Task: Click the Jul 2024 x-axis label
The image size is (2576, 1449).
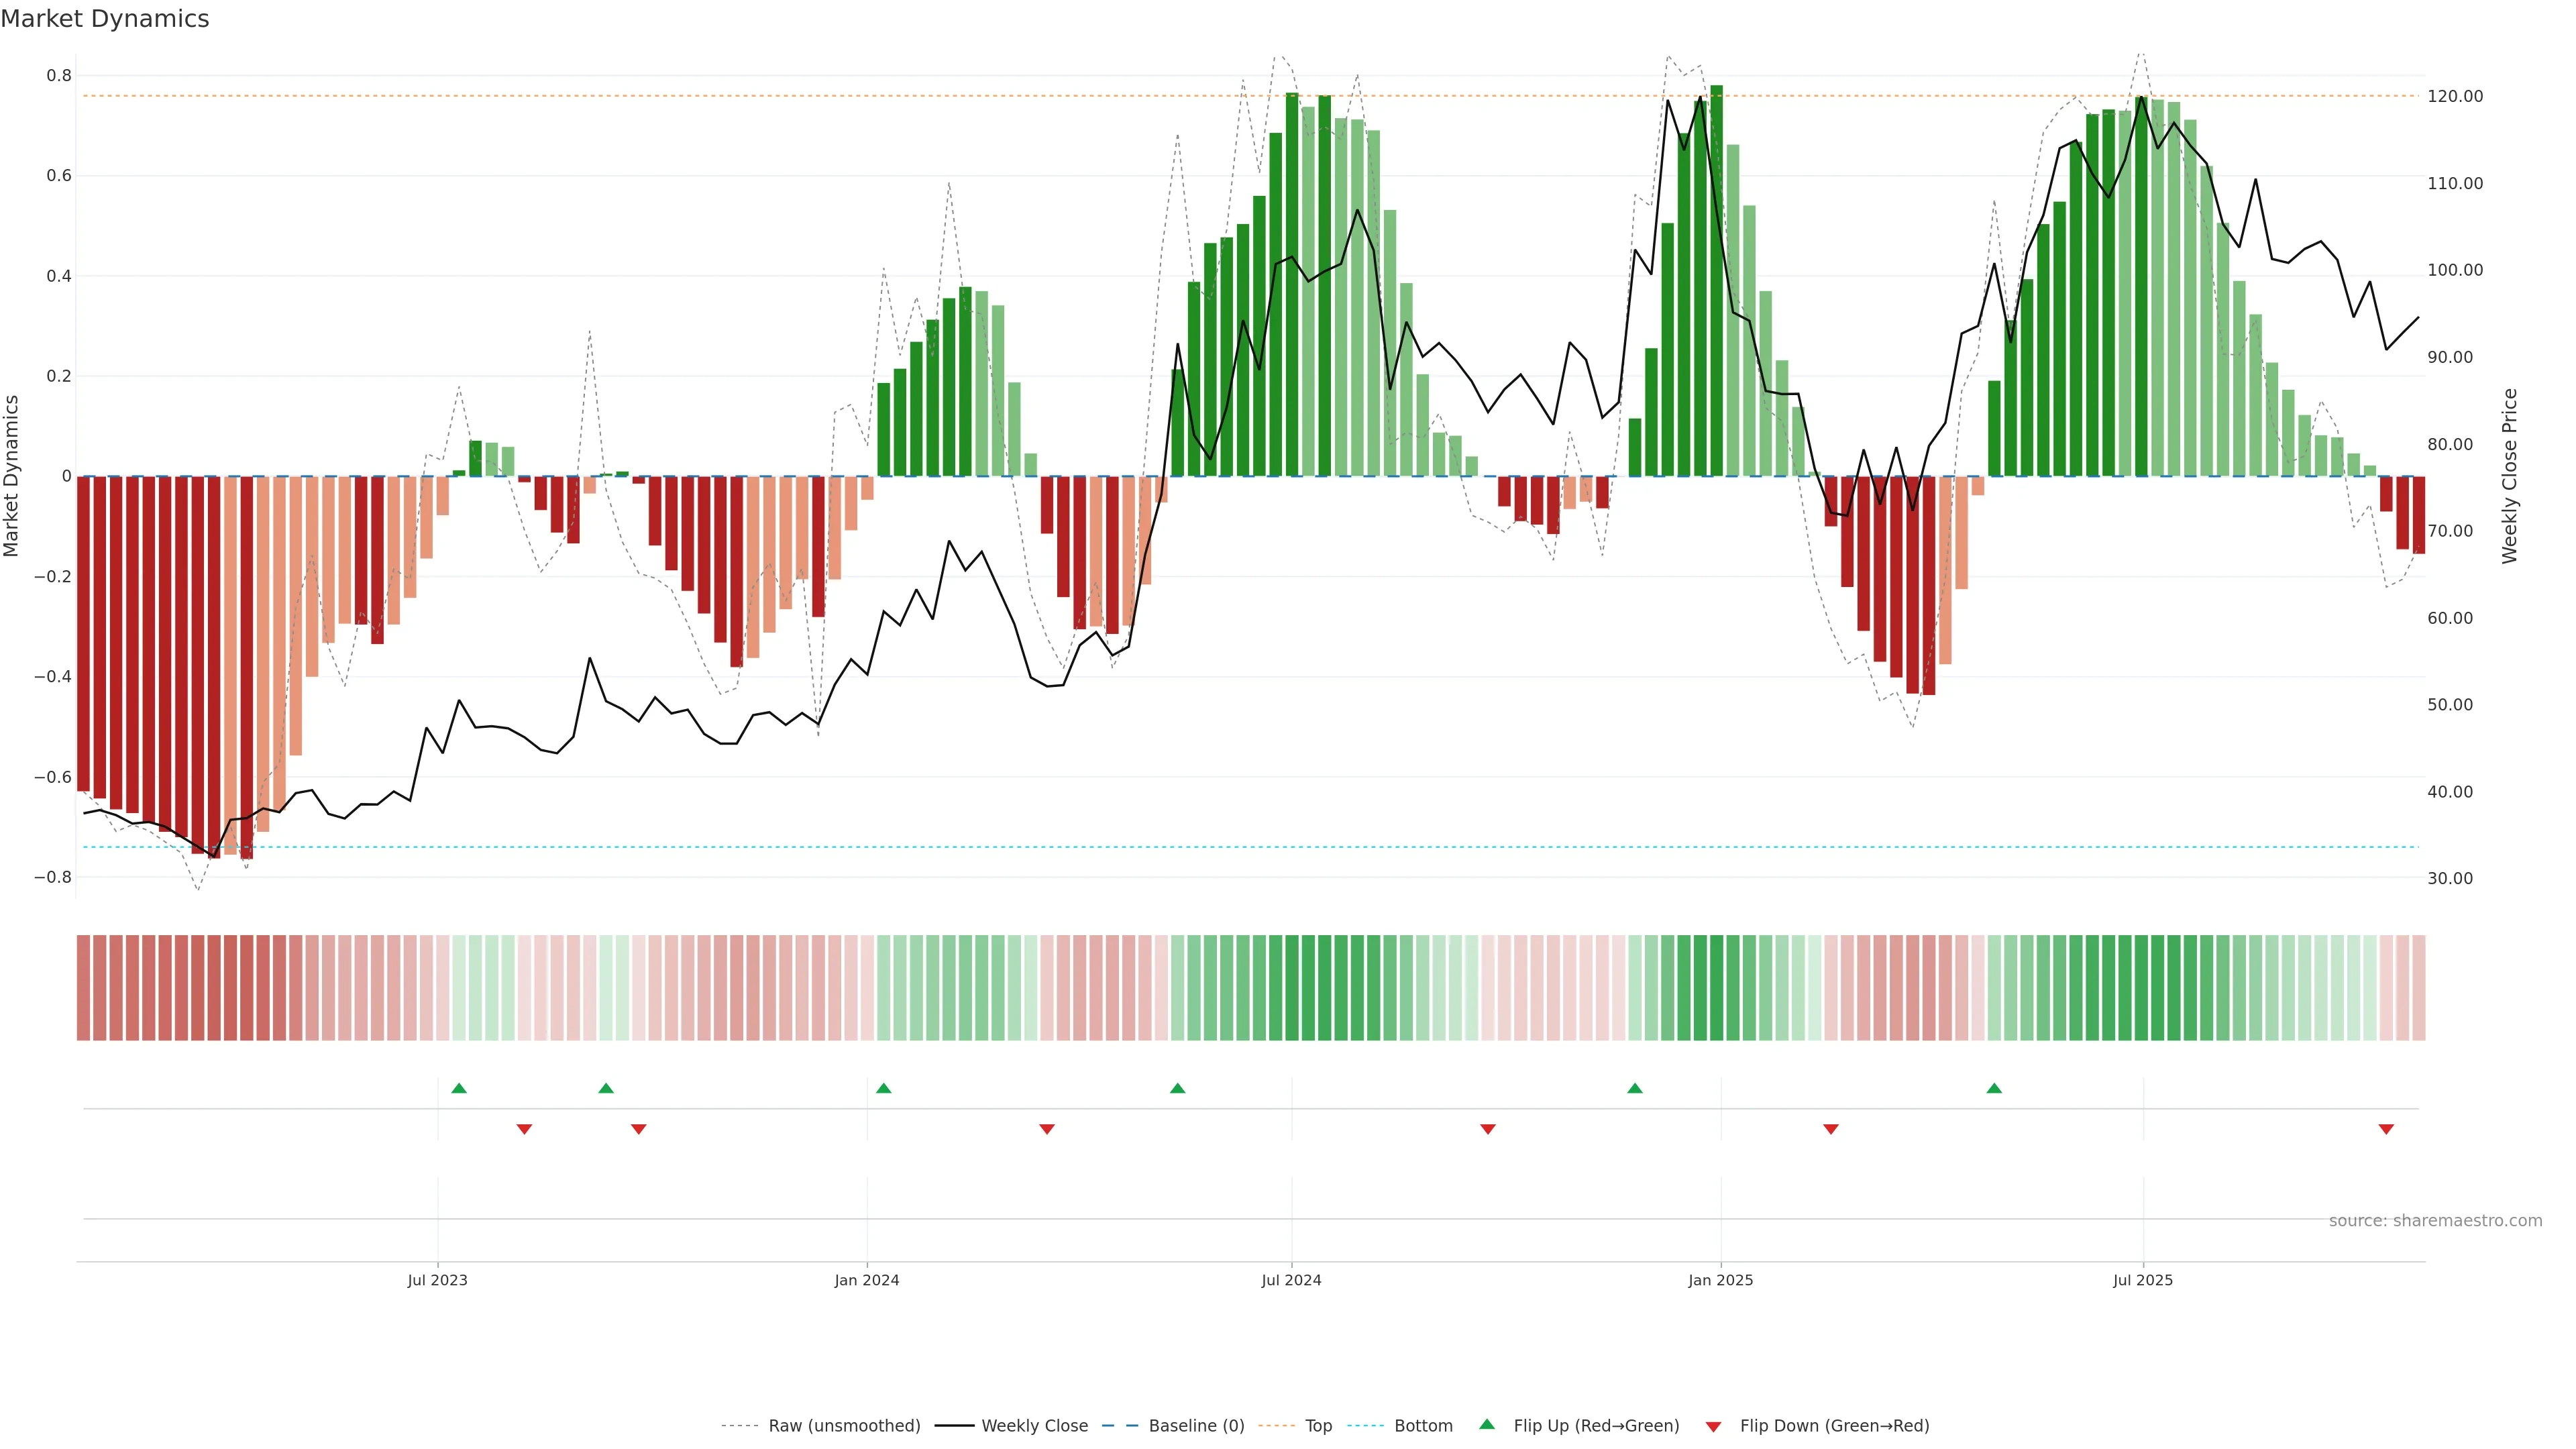Action: pos(1291,1280)
